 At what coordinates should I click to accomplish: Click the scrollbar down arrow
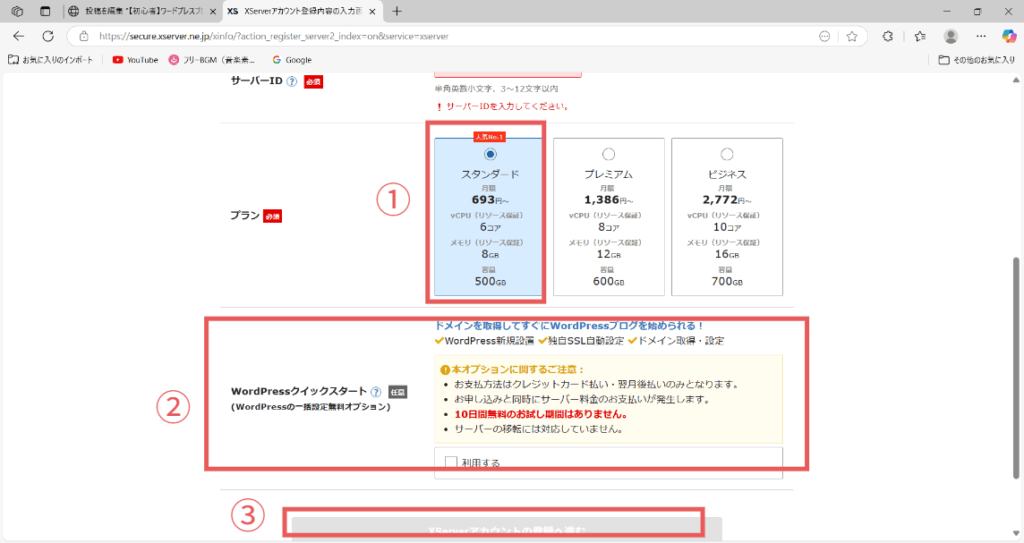1016,534
